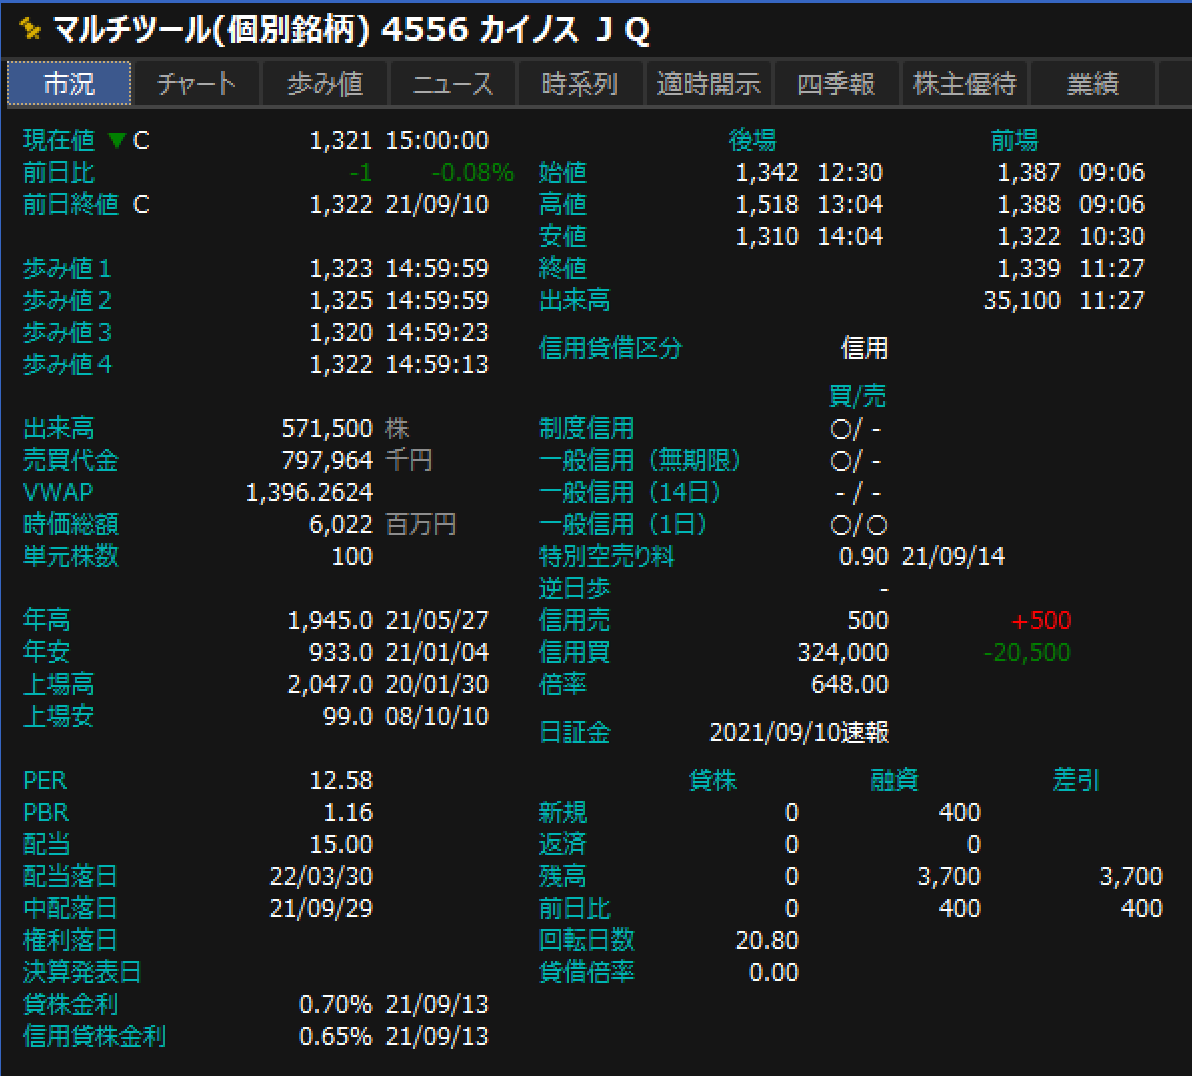Viewport: 1192px width, 1076px height.
Task: Click the multi-tool icon in title bar
Action: [31, 29]
